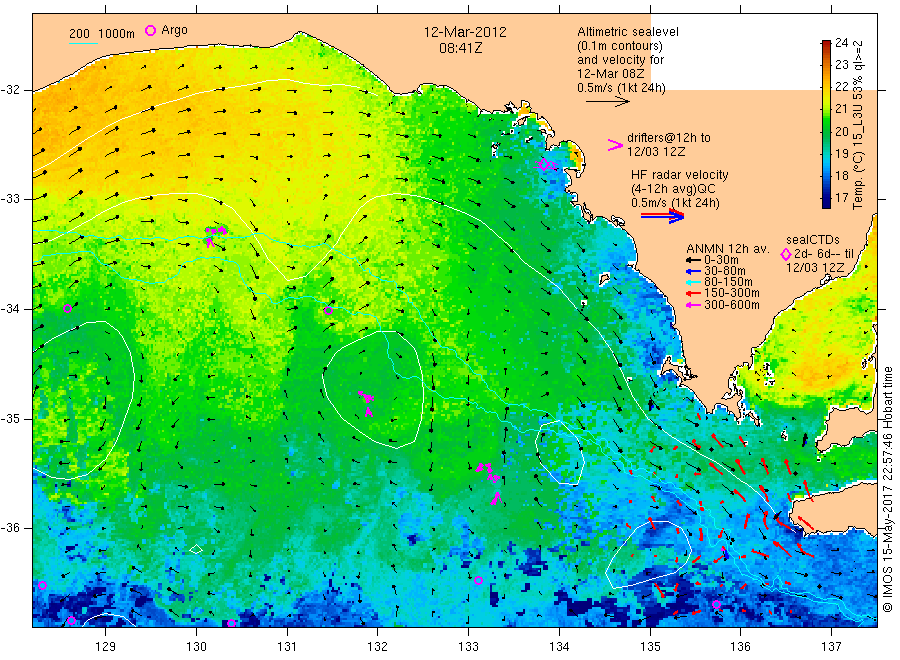
Task: Click the '12-Mar 08Z' altimetry time text
Action: (611, 73)
